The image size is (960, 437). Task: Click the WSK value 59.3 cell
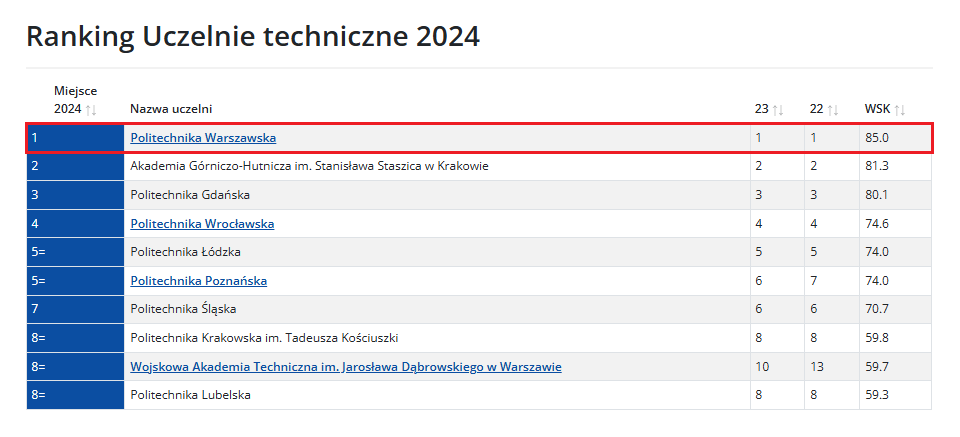(x=895, y=395)
